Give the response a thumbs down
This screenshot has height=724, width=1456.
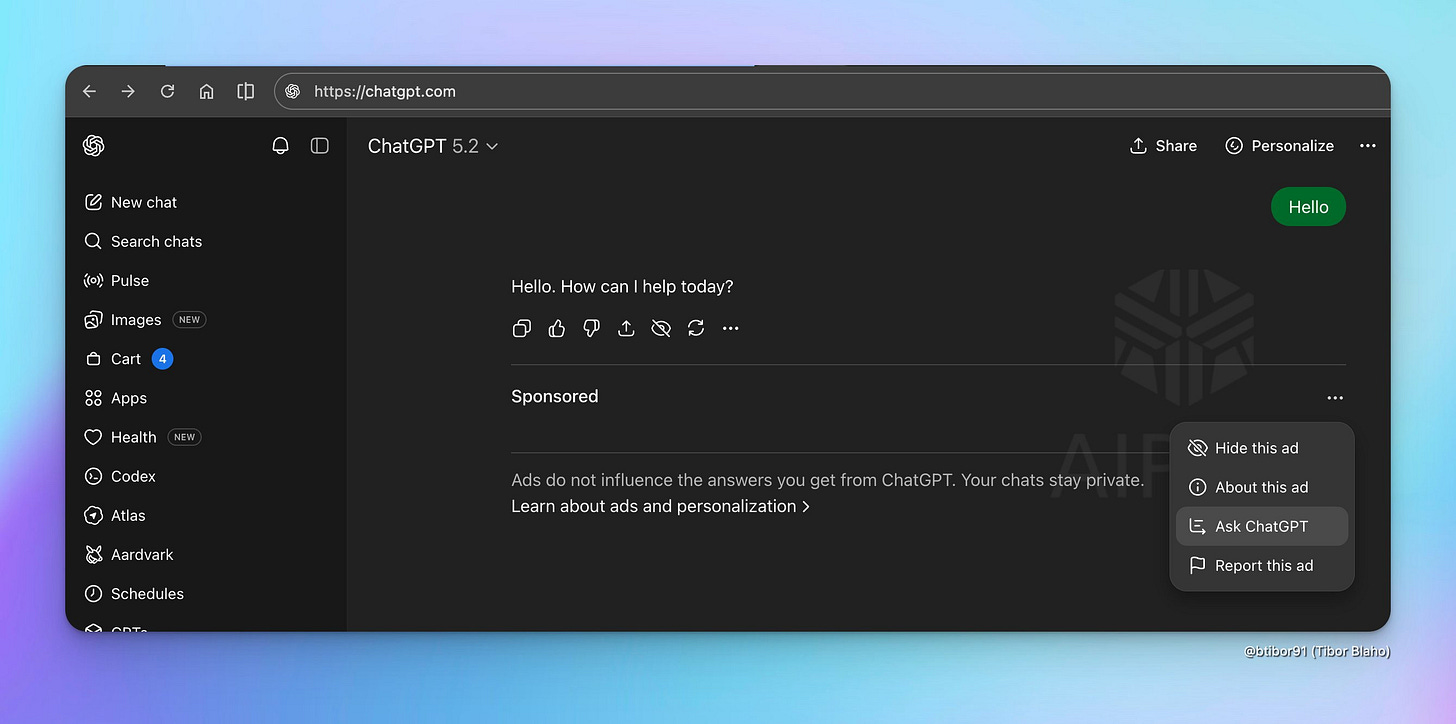click(x=591, y=328)
